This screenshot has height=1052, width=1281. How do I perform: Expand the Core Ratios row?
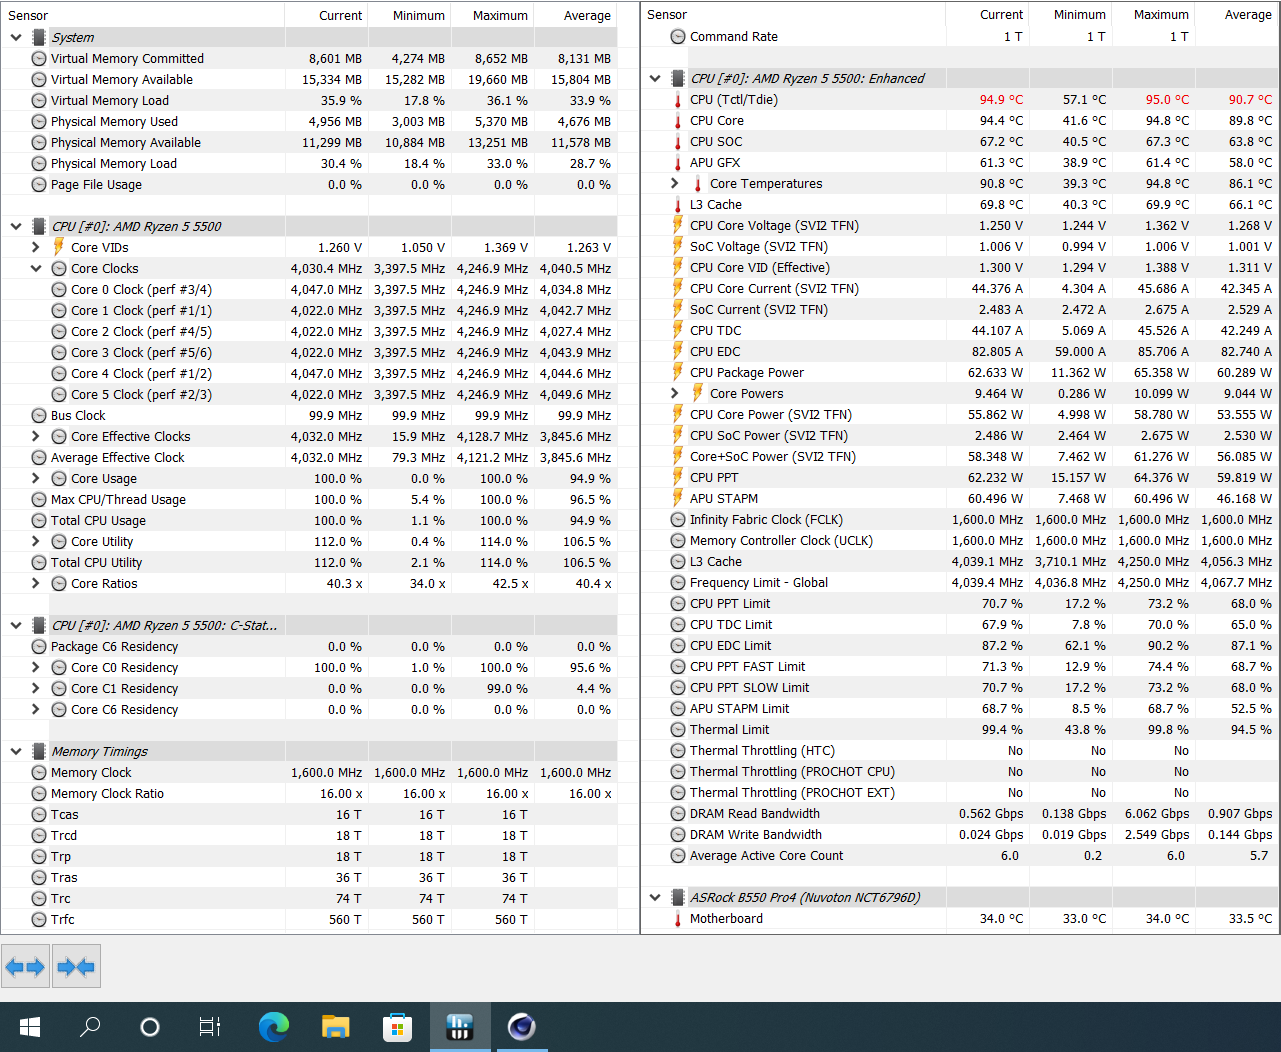(x=36, y=583)
